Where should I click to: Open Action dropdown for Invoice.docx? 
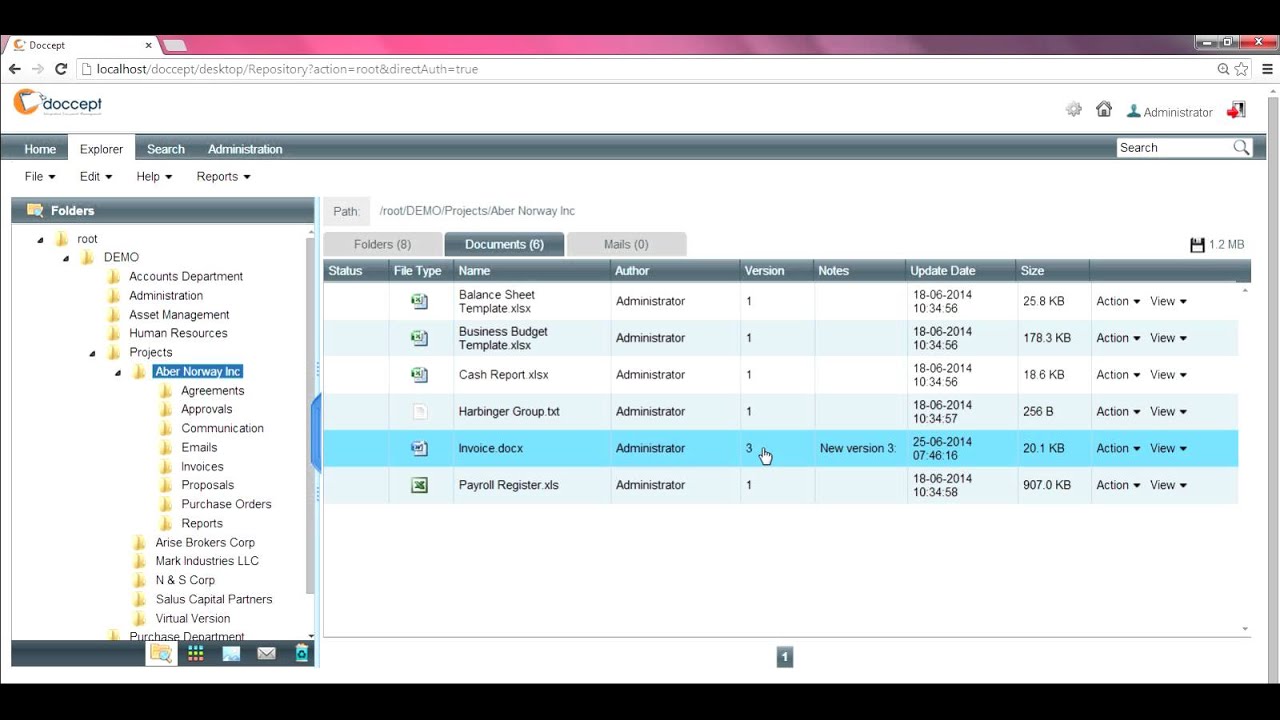(x=1118, y=448)
